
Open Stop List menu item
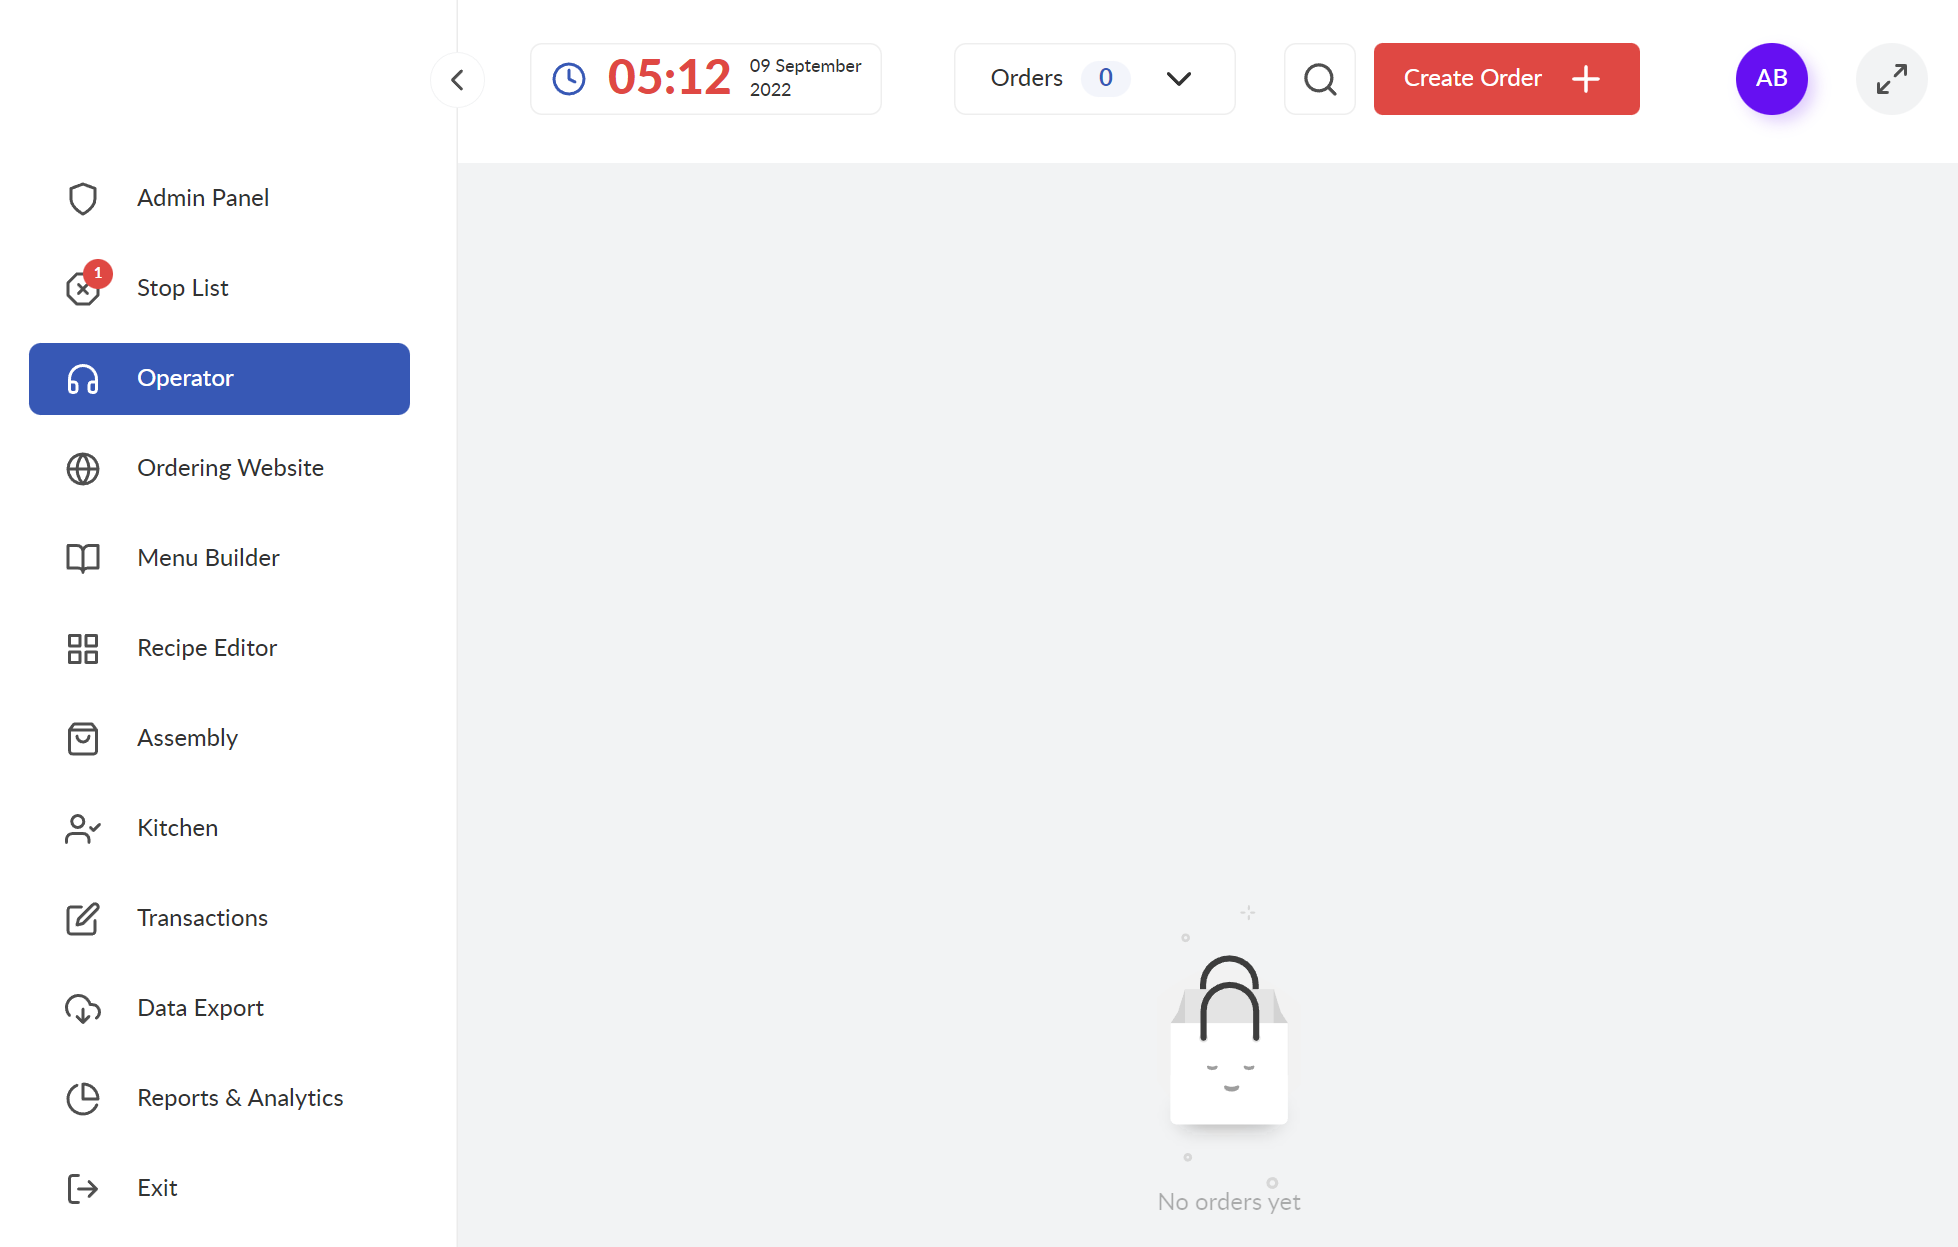[x=219, y=288]
